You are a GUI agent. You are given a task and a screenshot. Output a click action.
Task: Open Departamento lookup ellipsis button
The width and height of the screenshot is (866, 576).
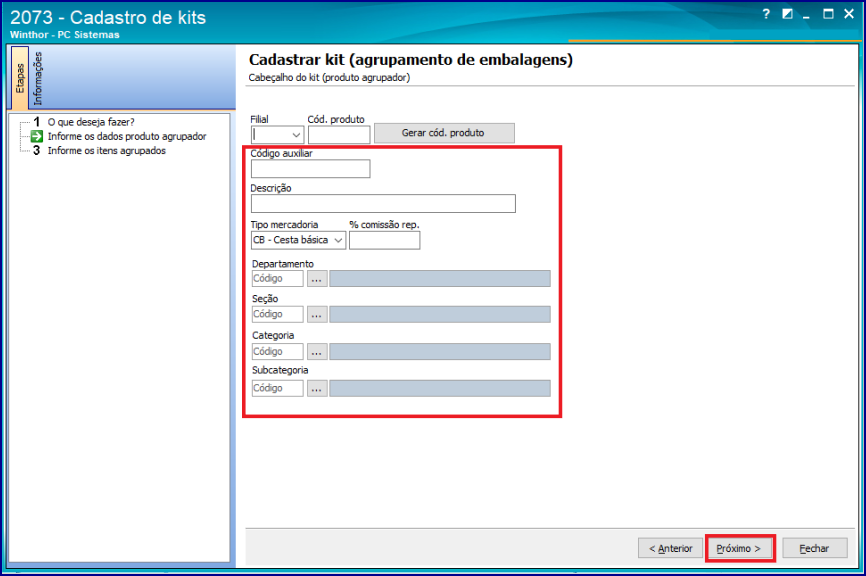(316, 278)
